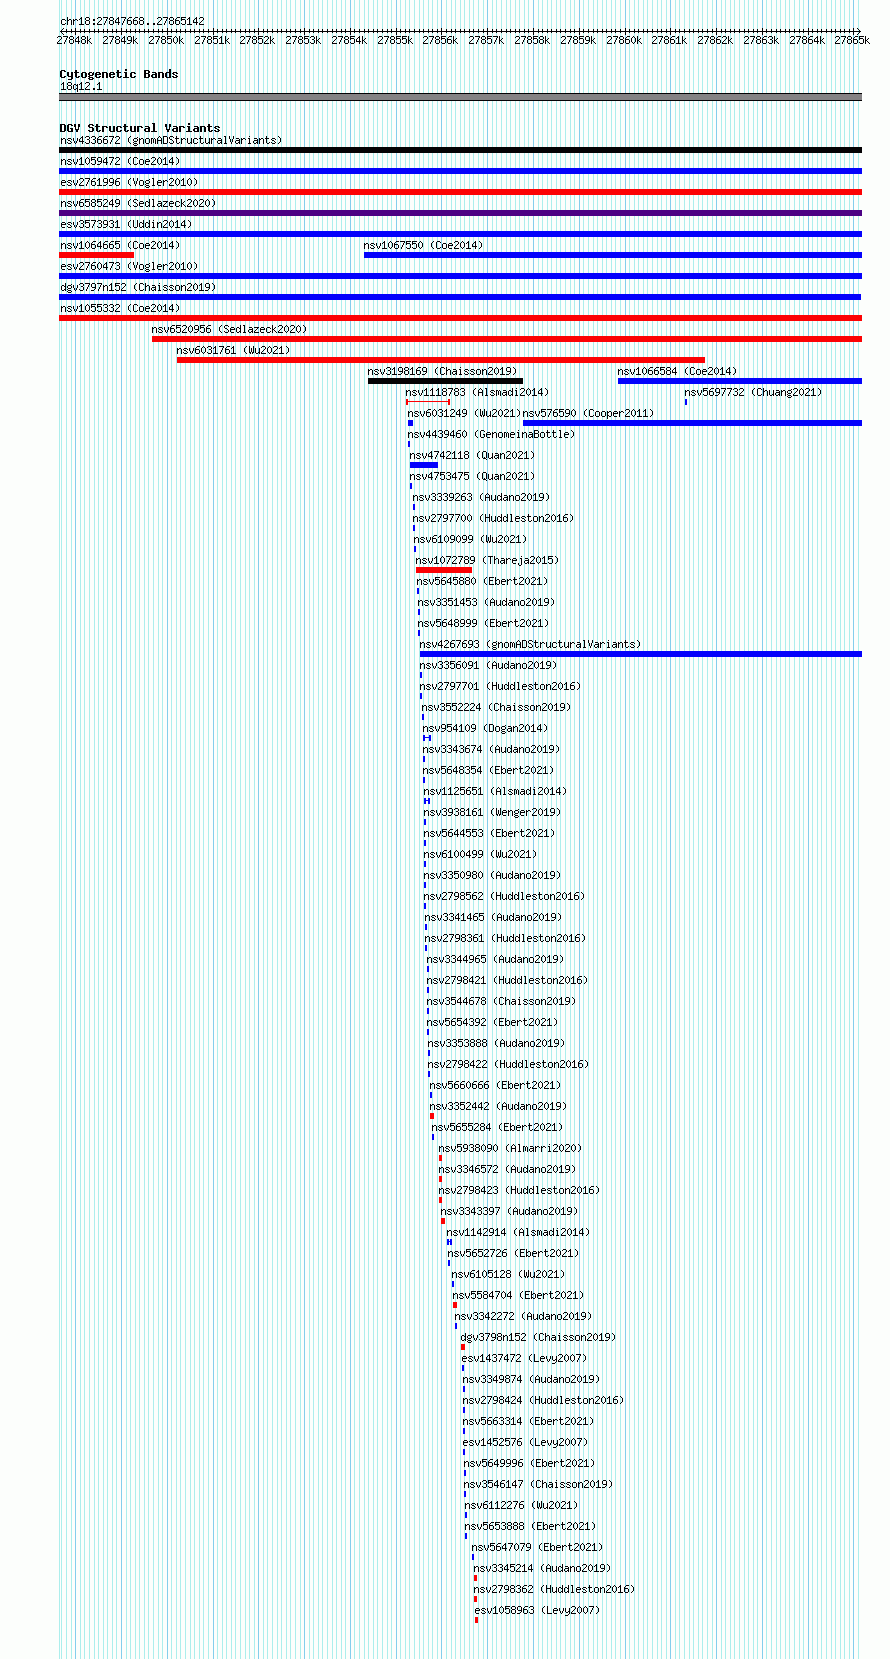Click the red nsv1072789 variant bar

[444, 570]
